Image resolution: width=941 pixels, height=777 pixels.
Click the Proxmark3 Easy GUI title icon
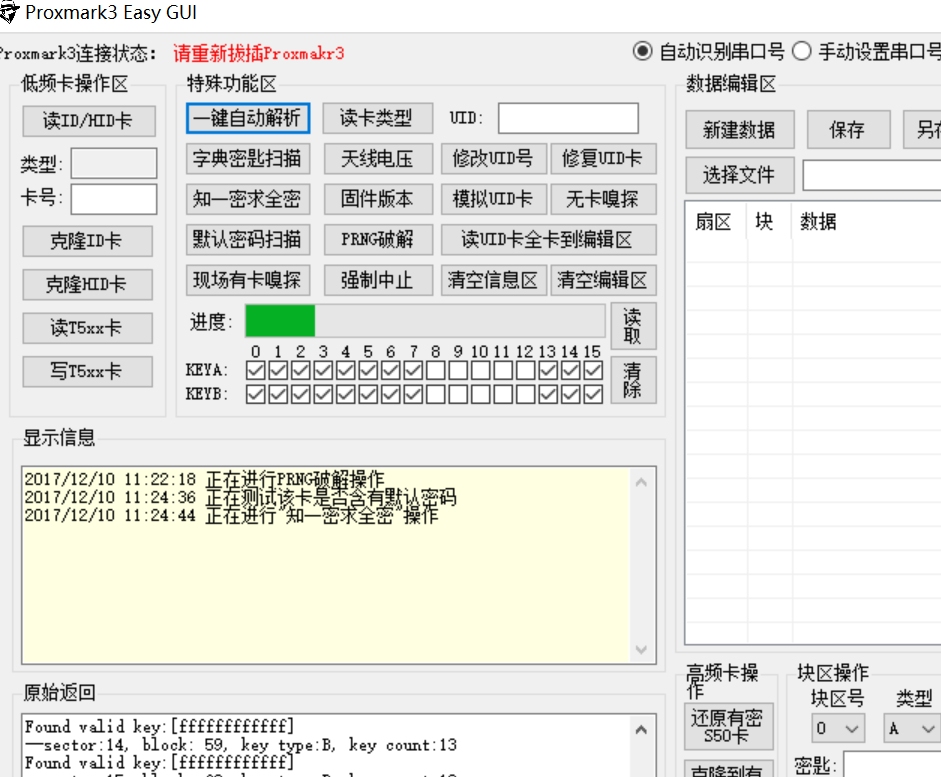click(x=8, y=13)
